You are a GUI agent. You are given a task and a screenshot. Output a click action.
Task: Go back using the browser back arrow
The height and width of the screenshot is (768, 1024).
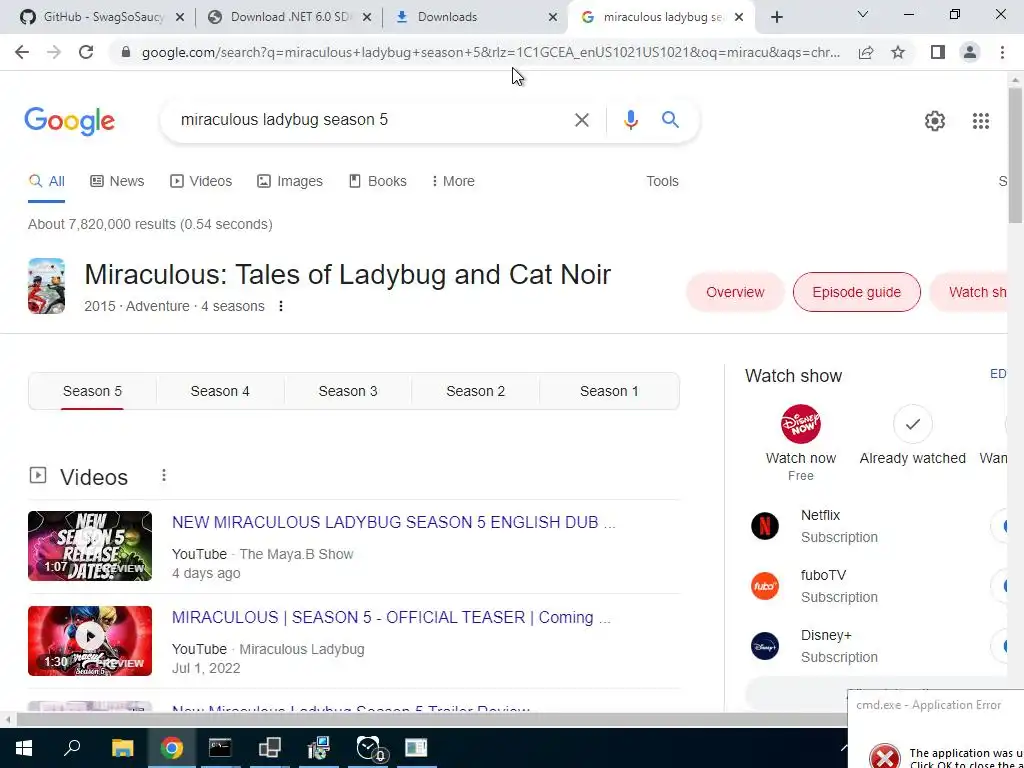pyautogui.click(x=22, y=52)
